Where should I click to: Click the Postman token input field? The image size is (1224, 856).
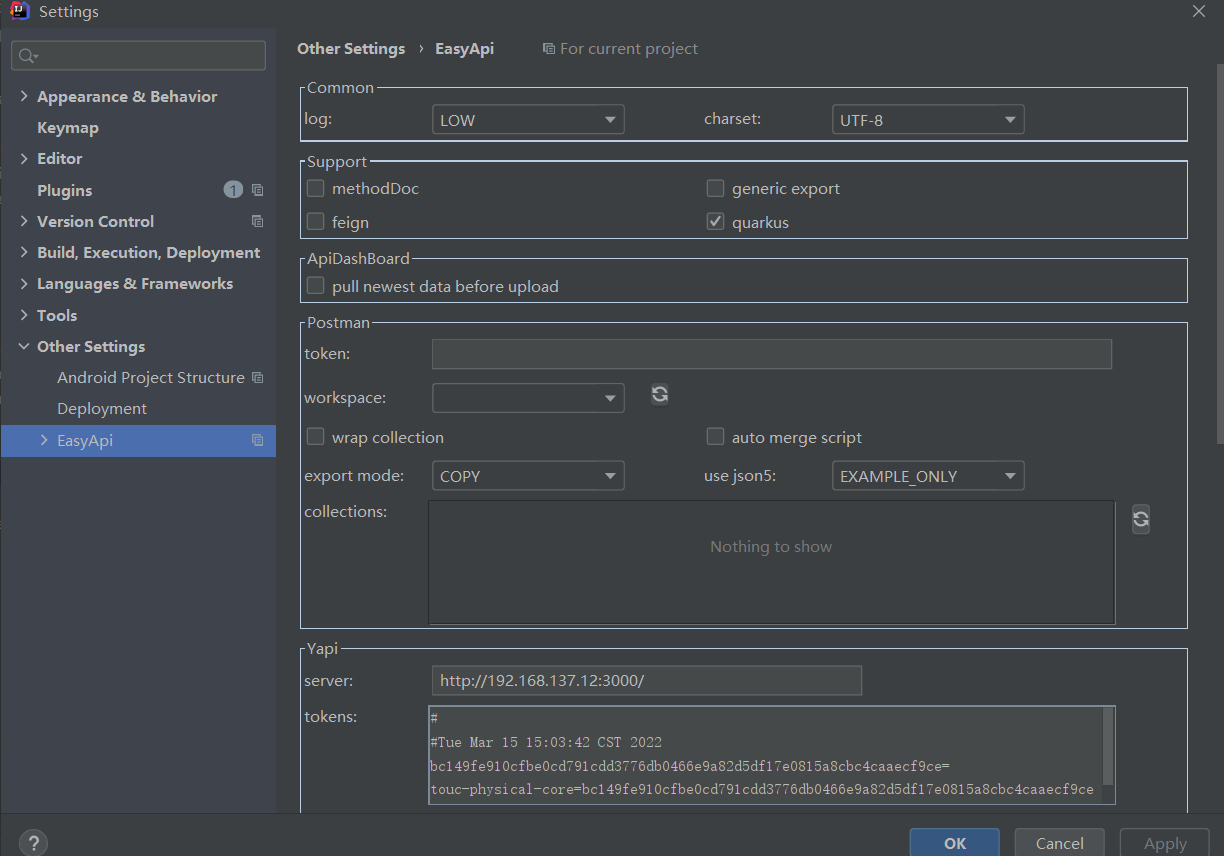click(x=772, y=354)
